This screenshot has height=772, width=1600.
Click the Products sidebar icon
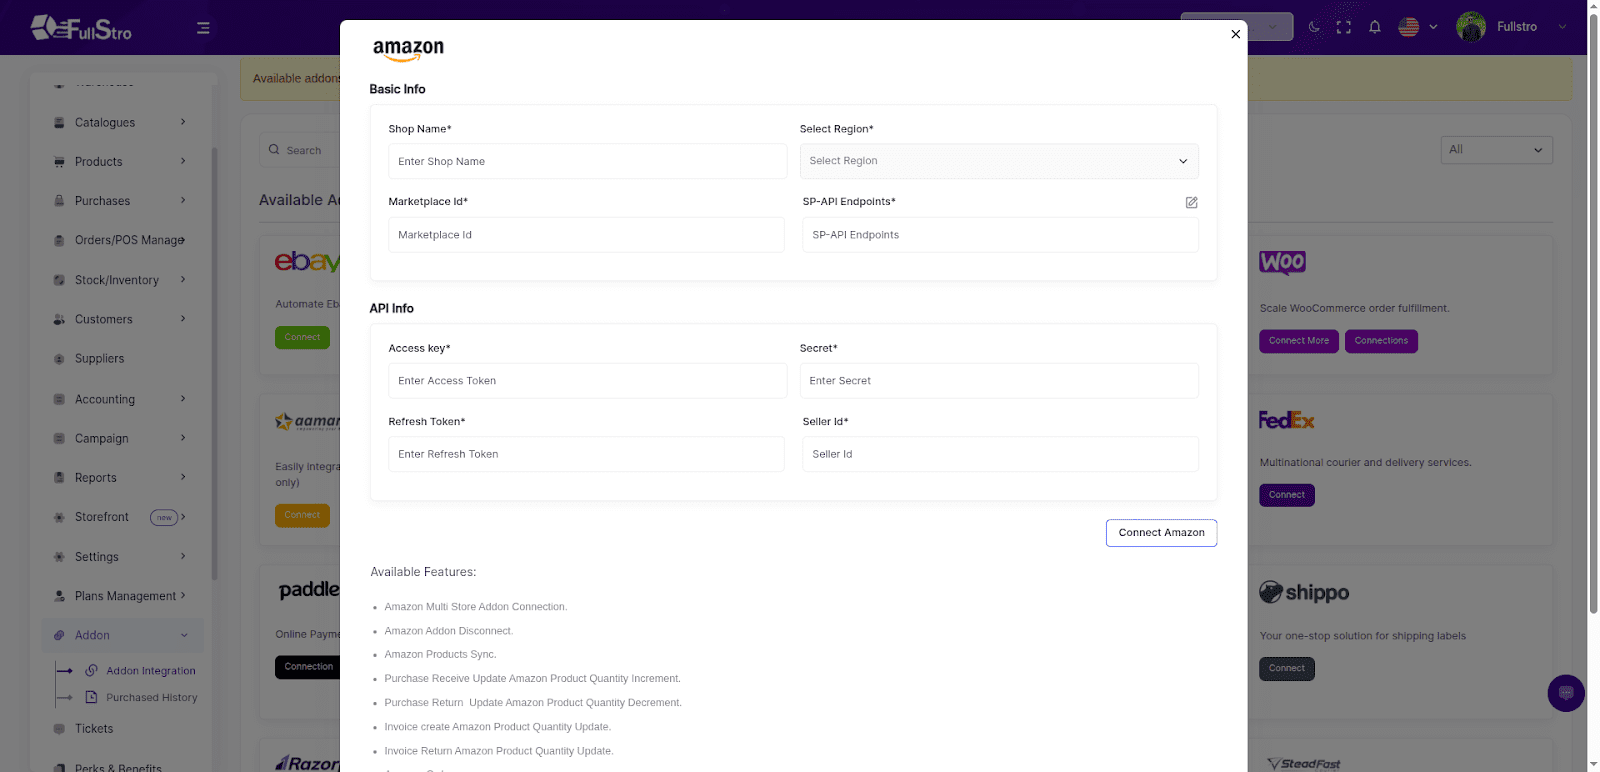click(x=59, y=162)
